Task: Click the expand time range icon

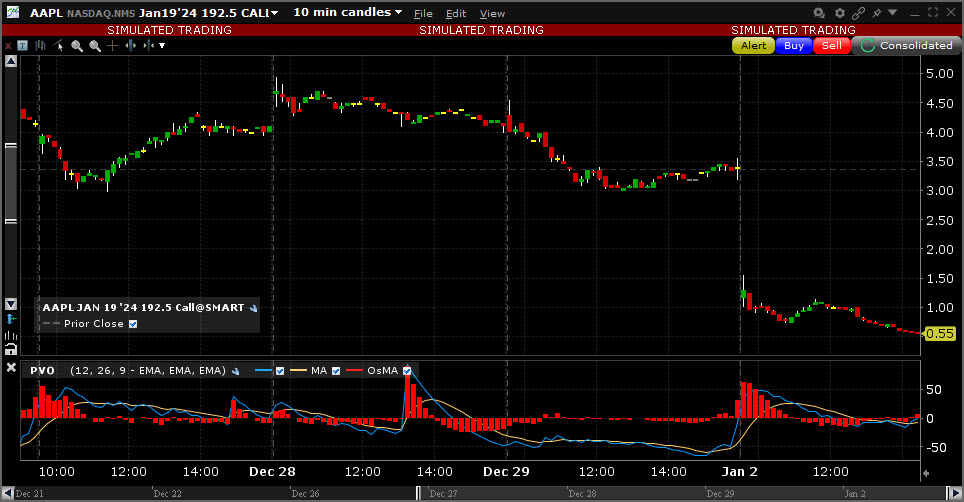Action: tap(130, 45)
